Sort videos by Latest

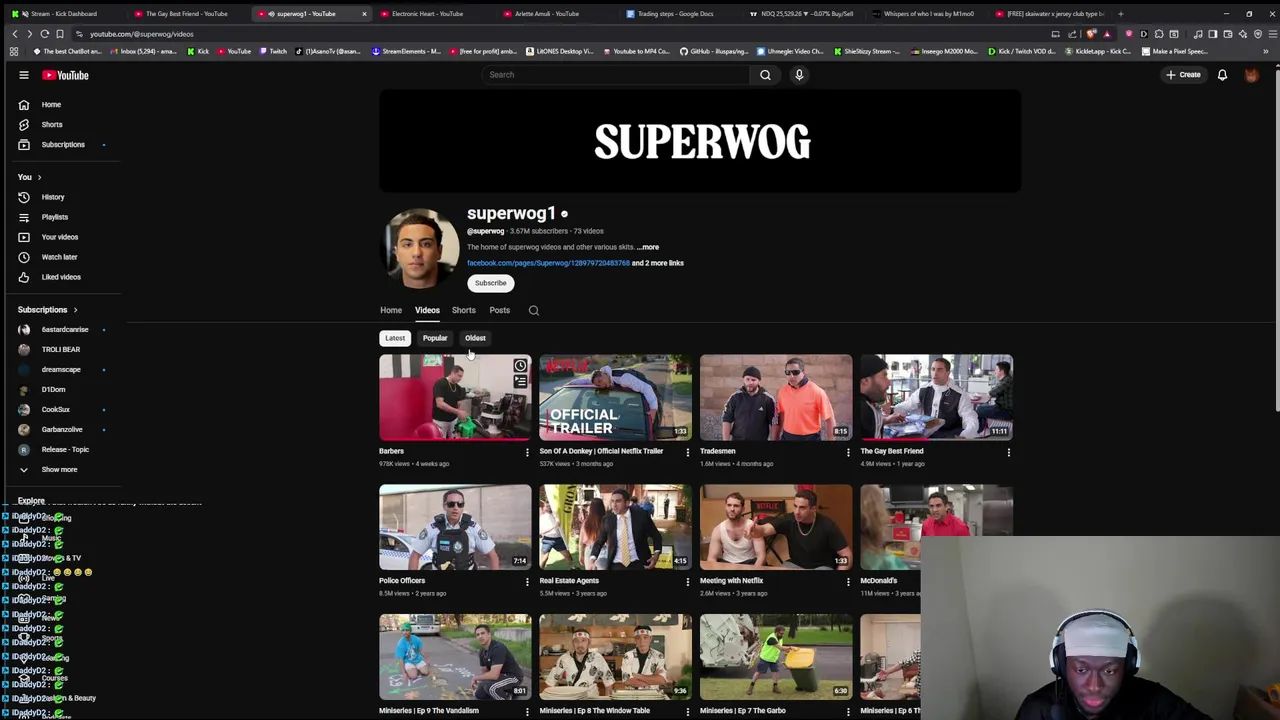[x=395, y=338]
